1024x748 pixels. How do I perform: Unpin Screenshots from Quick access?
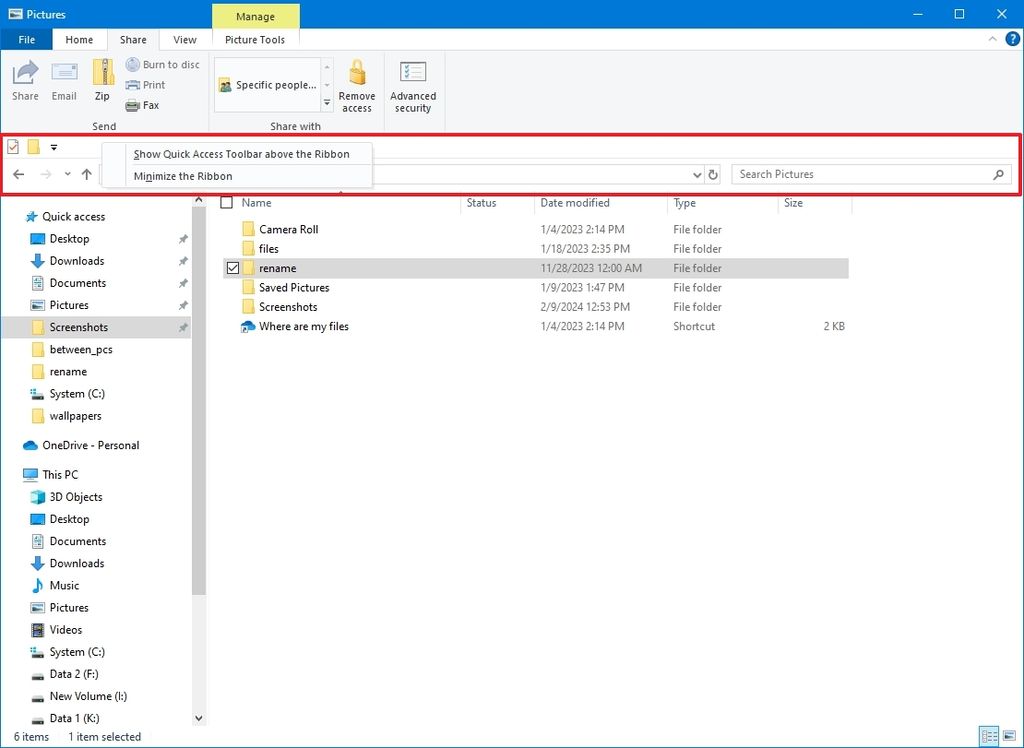point(183,327)
